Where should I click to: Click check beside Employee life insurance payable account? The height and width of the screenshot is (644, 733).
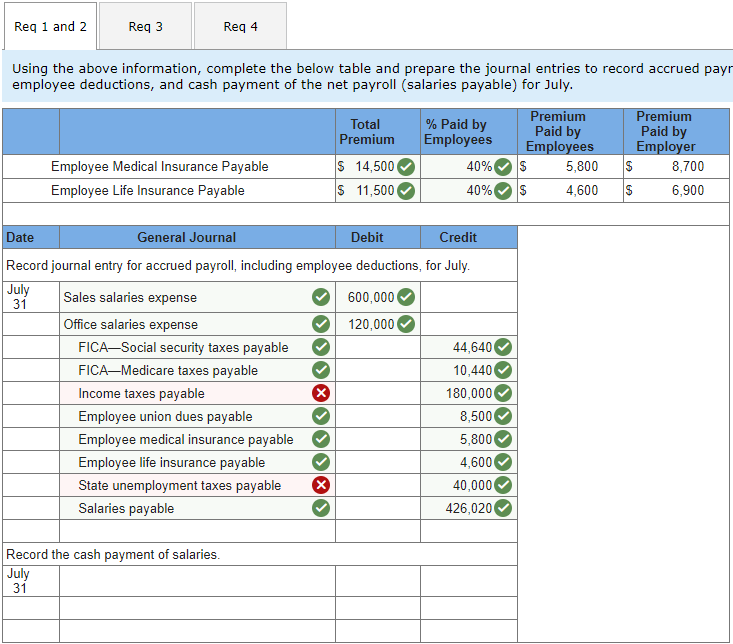[321, 462]
